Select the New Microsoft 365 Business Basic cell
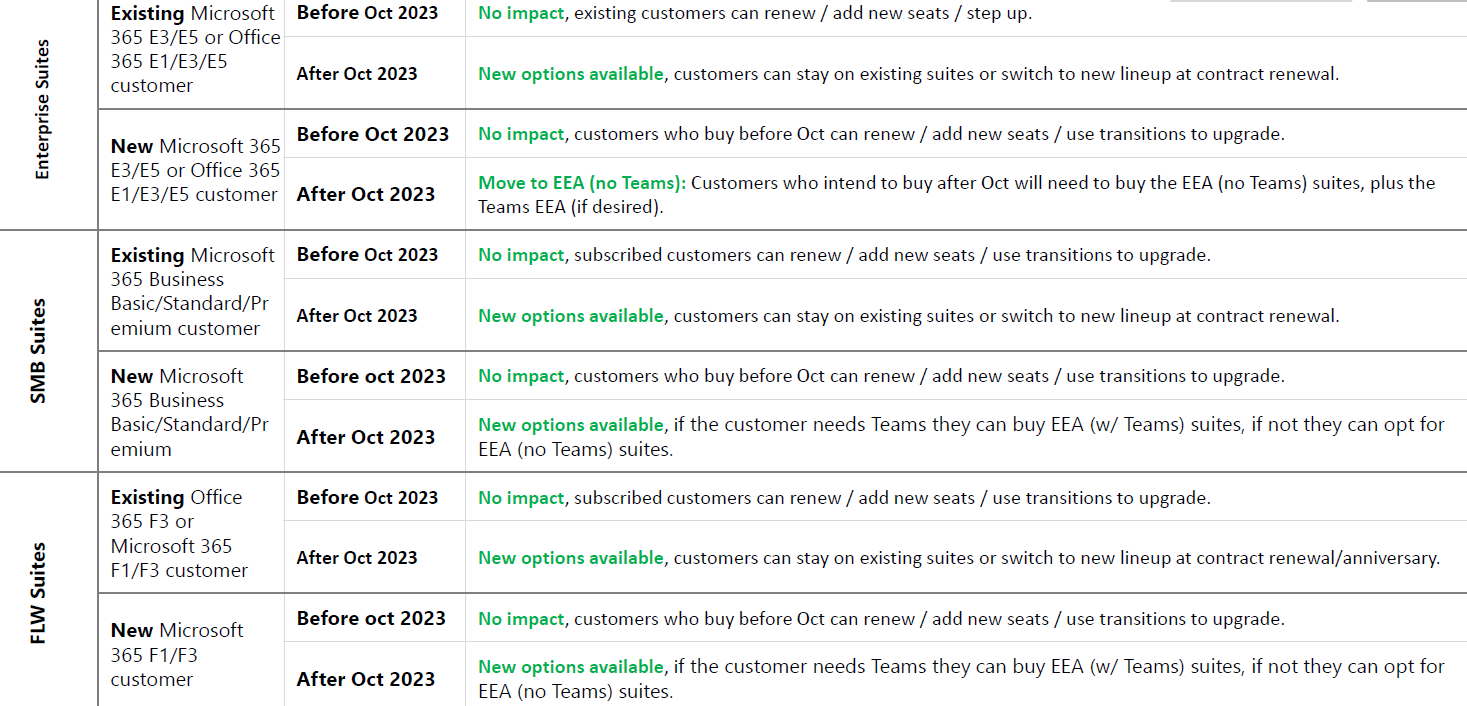 [x=190, y=413]
